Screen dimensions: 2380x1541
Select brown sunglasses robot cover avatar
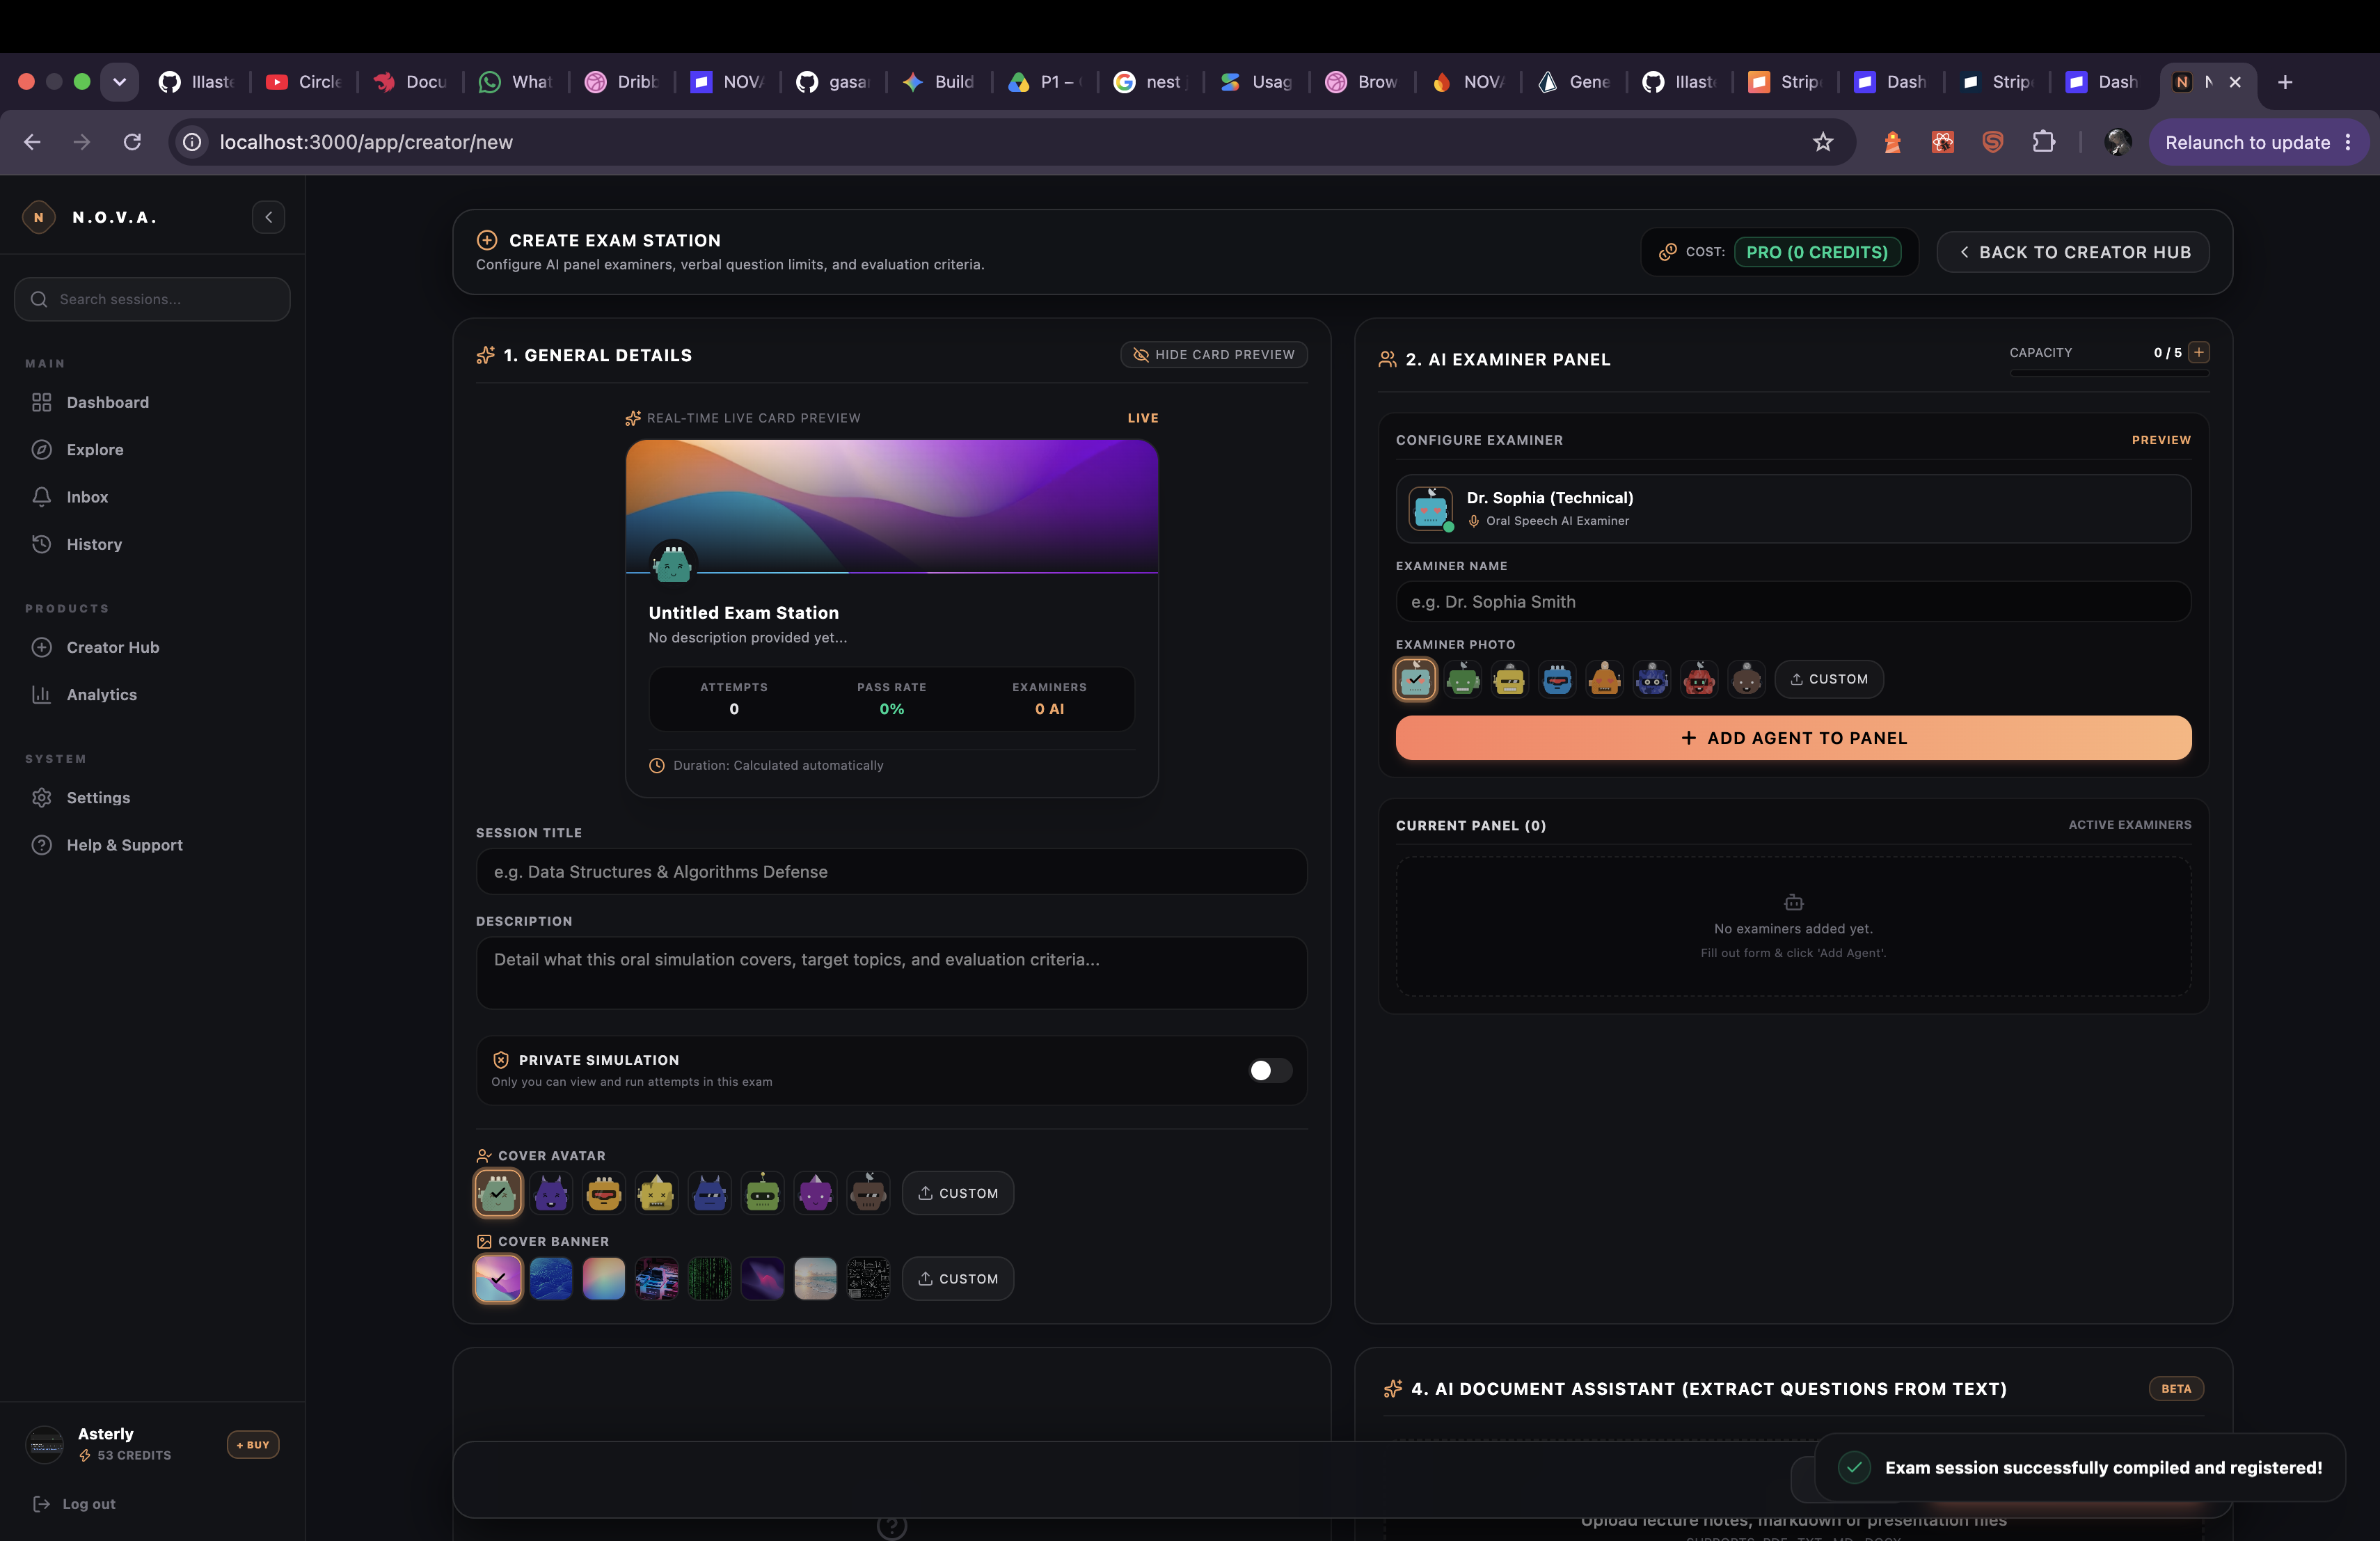(868, 1193)
